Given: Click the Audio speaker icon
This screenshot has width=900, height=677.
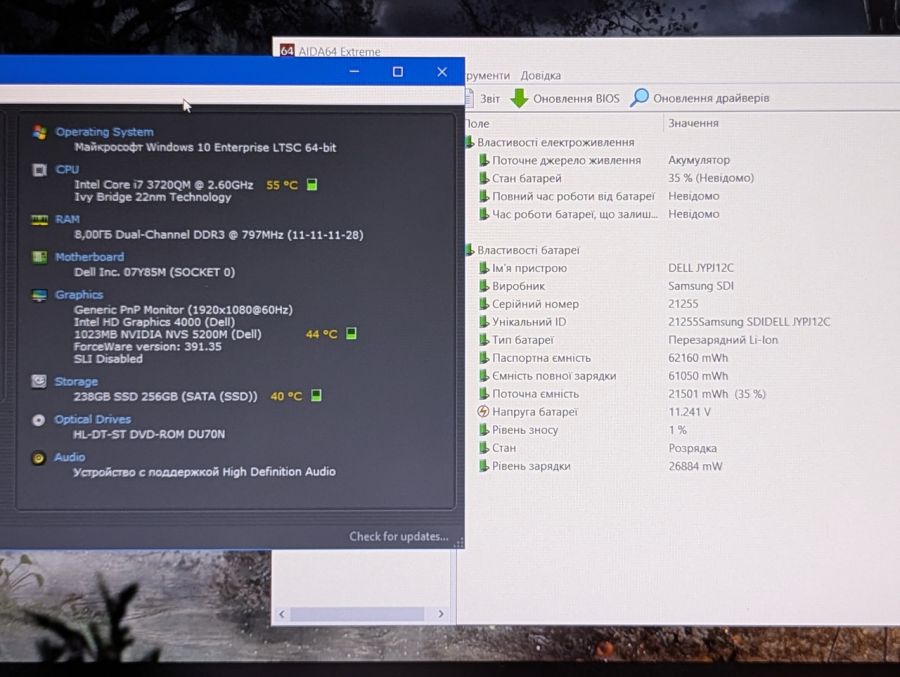Looking at the screenshot, I should (38, 458).
